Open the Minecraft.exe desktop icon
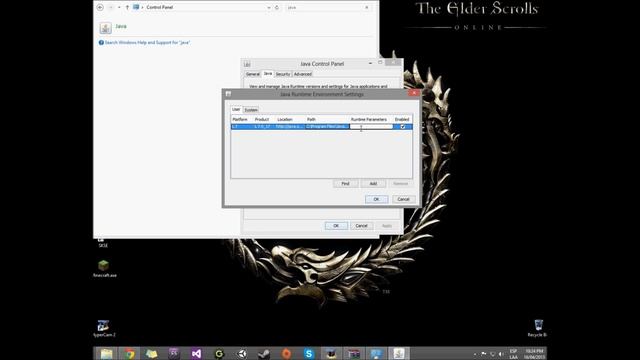Screen dimensions: 640x360 click(104, 269)
